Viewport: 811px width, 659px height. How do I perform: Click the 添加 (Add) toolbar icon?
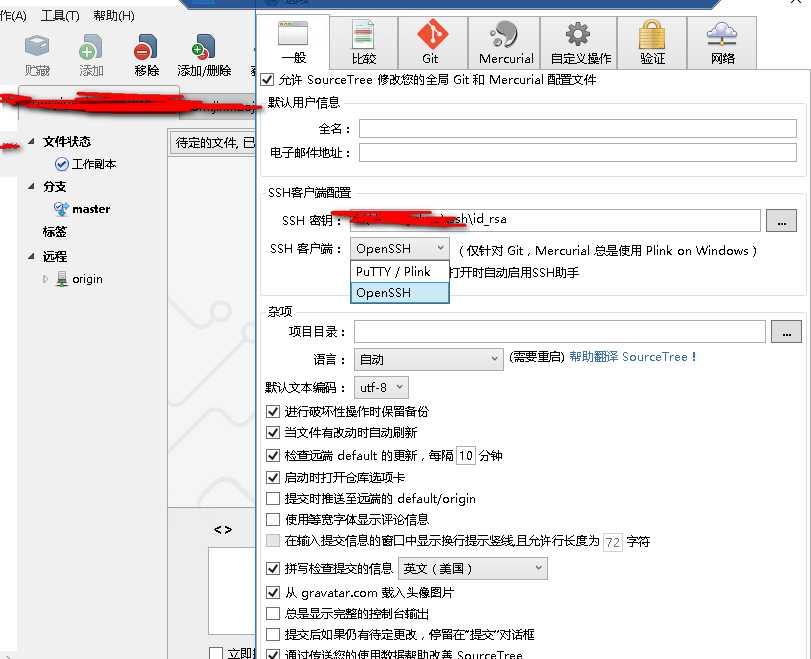91,55
